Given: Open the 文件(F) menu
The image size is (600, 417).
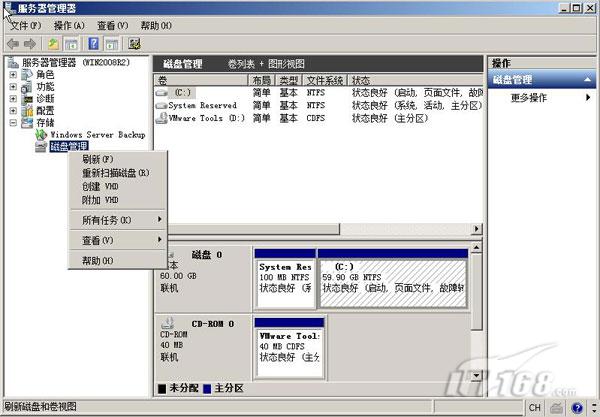Looking at the screenshot, I should tap(26, 26).
